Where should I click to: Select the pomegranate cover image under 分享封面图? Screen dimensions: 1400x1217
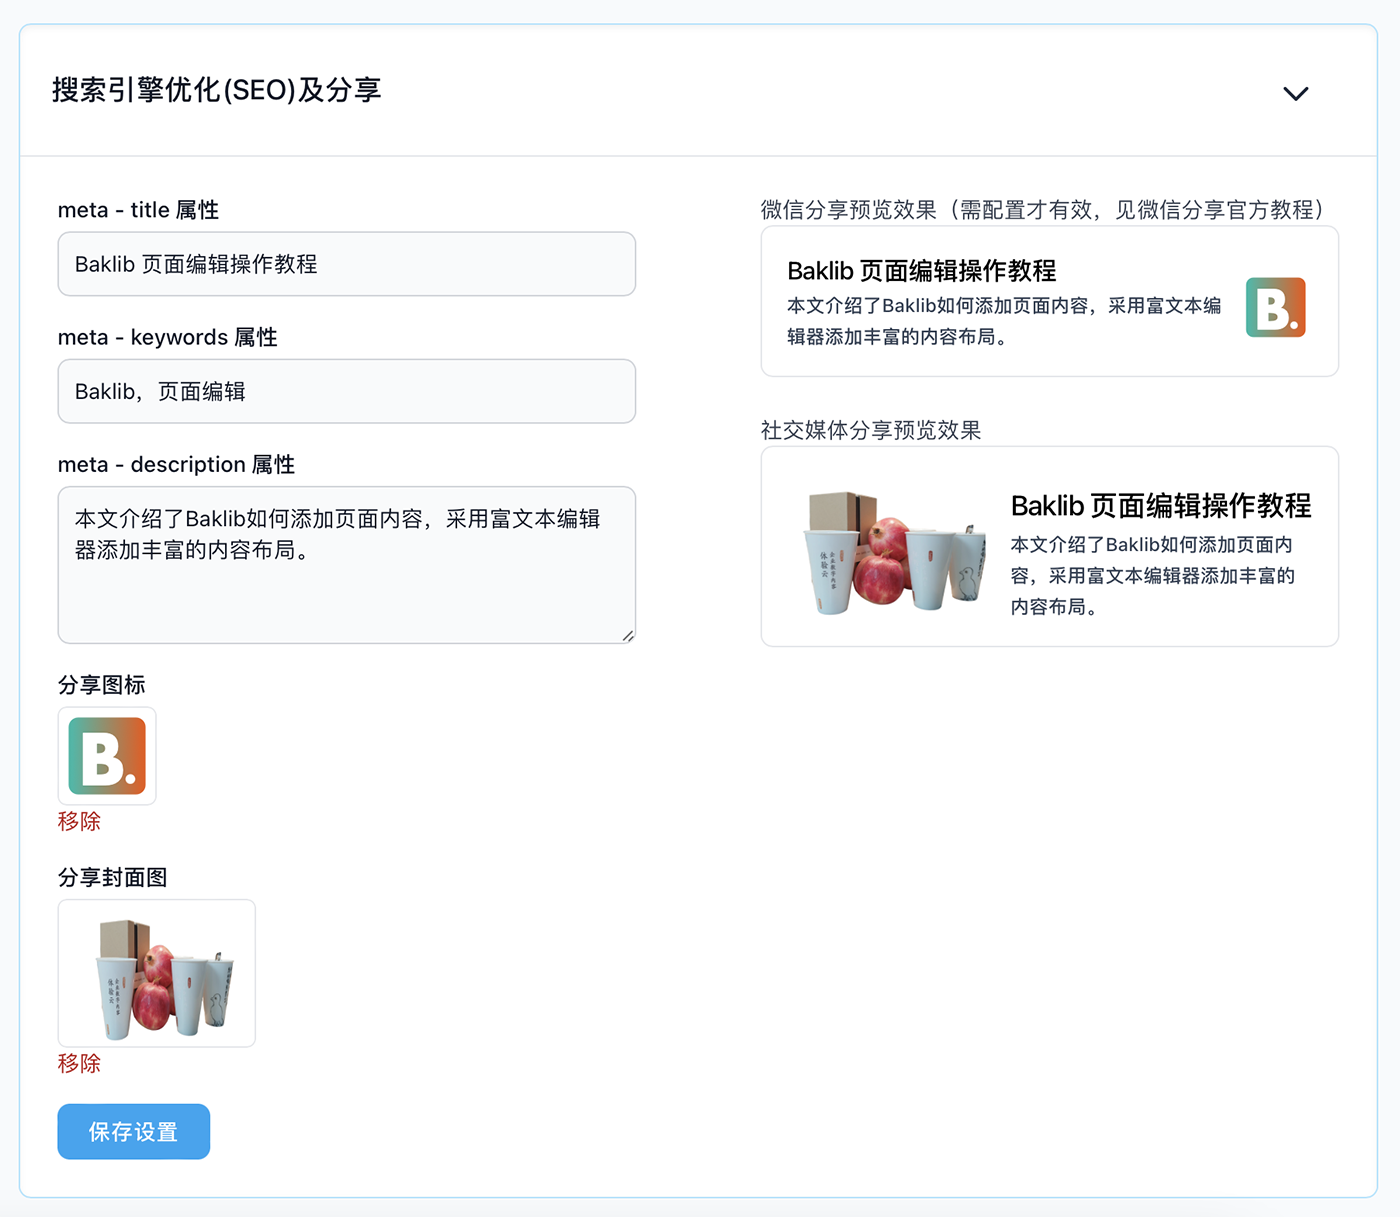[156, 972]
